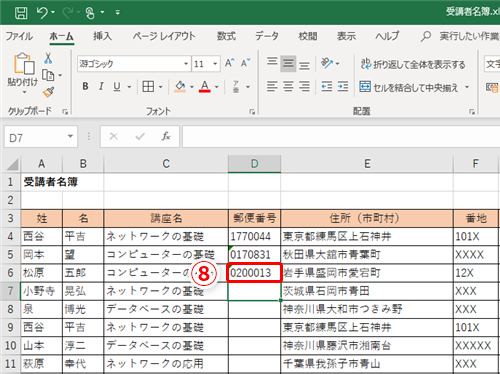Toggle touch/mouse mode icon

coord(90,13)
